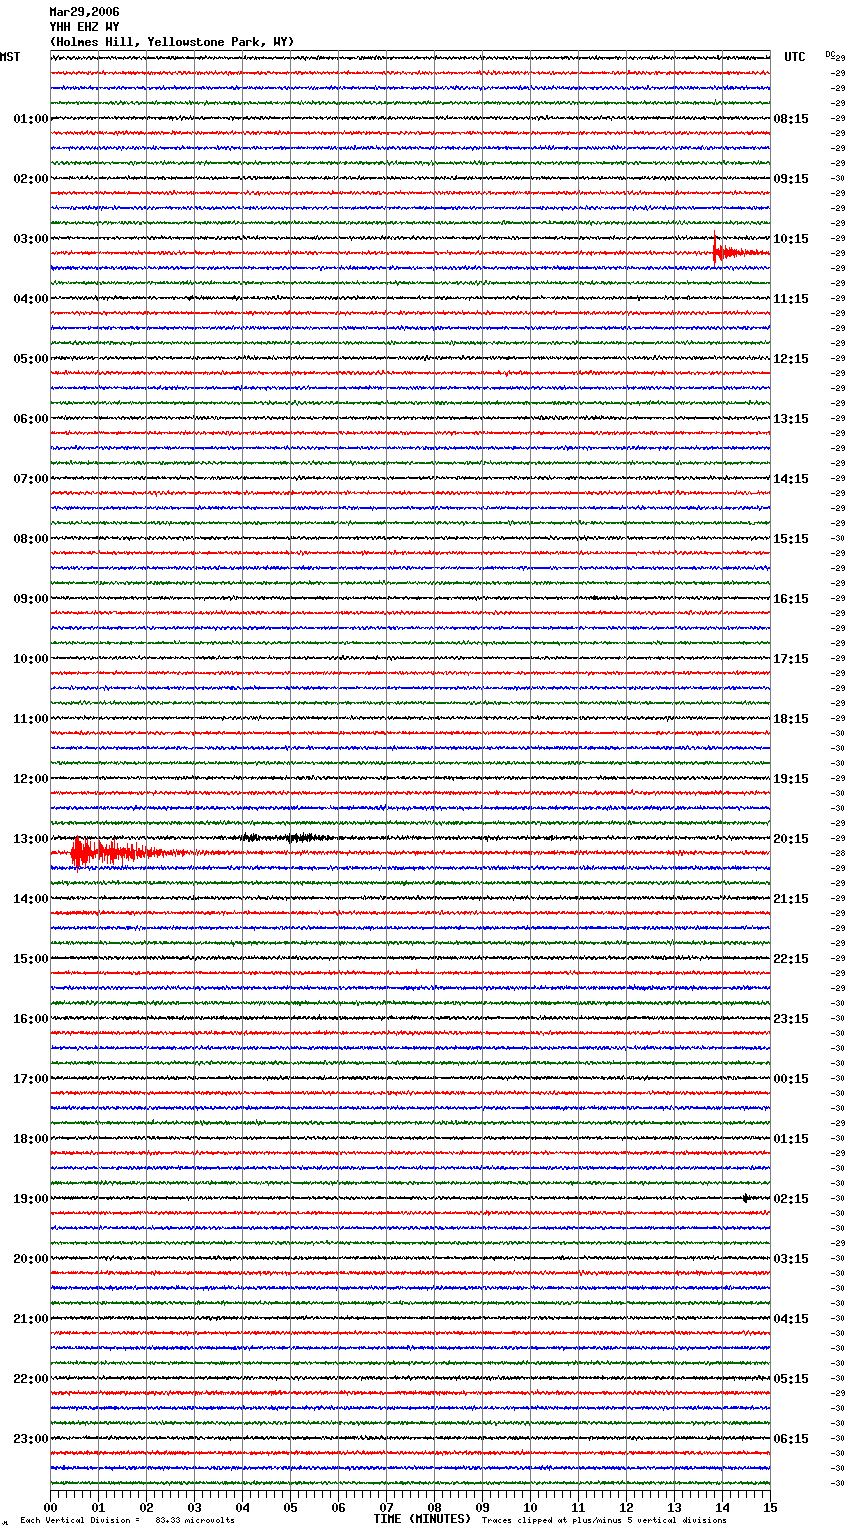
Task: Click the 14:15 UTC time label
Action: [x=791, y=479]
